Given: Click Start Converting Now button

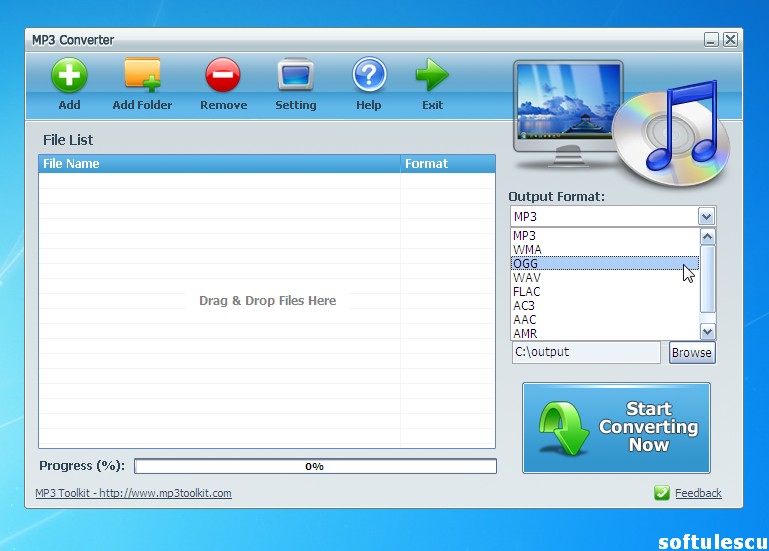Looking at the screenshot, I should pyautogui.click(x=616, y=428).
